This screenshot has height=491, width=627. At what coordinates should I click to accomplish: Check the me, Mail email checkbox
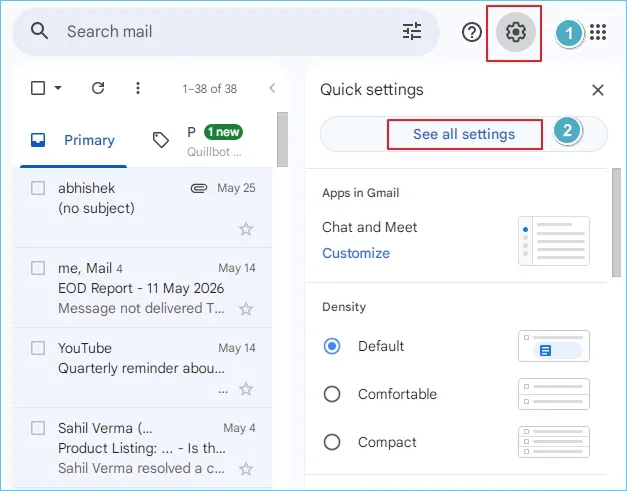pos(38,268)
